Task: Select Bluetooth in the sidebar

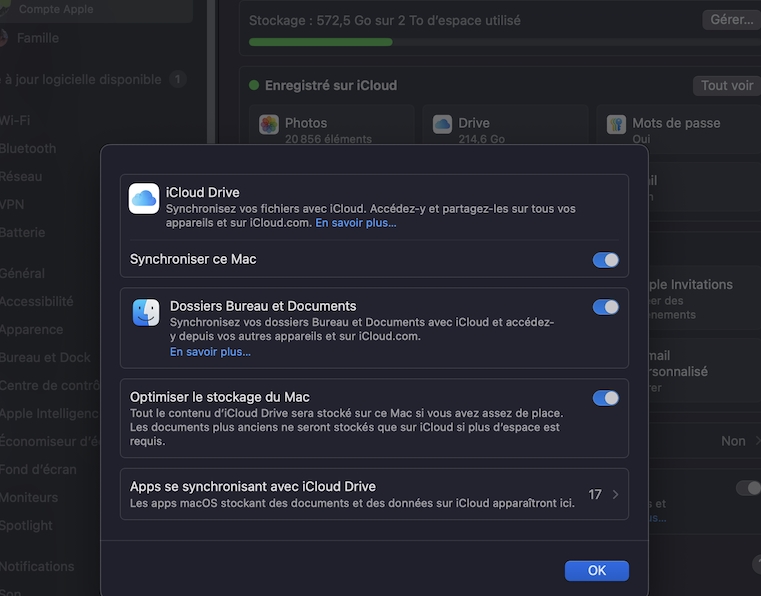Action: point(28,148)
